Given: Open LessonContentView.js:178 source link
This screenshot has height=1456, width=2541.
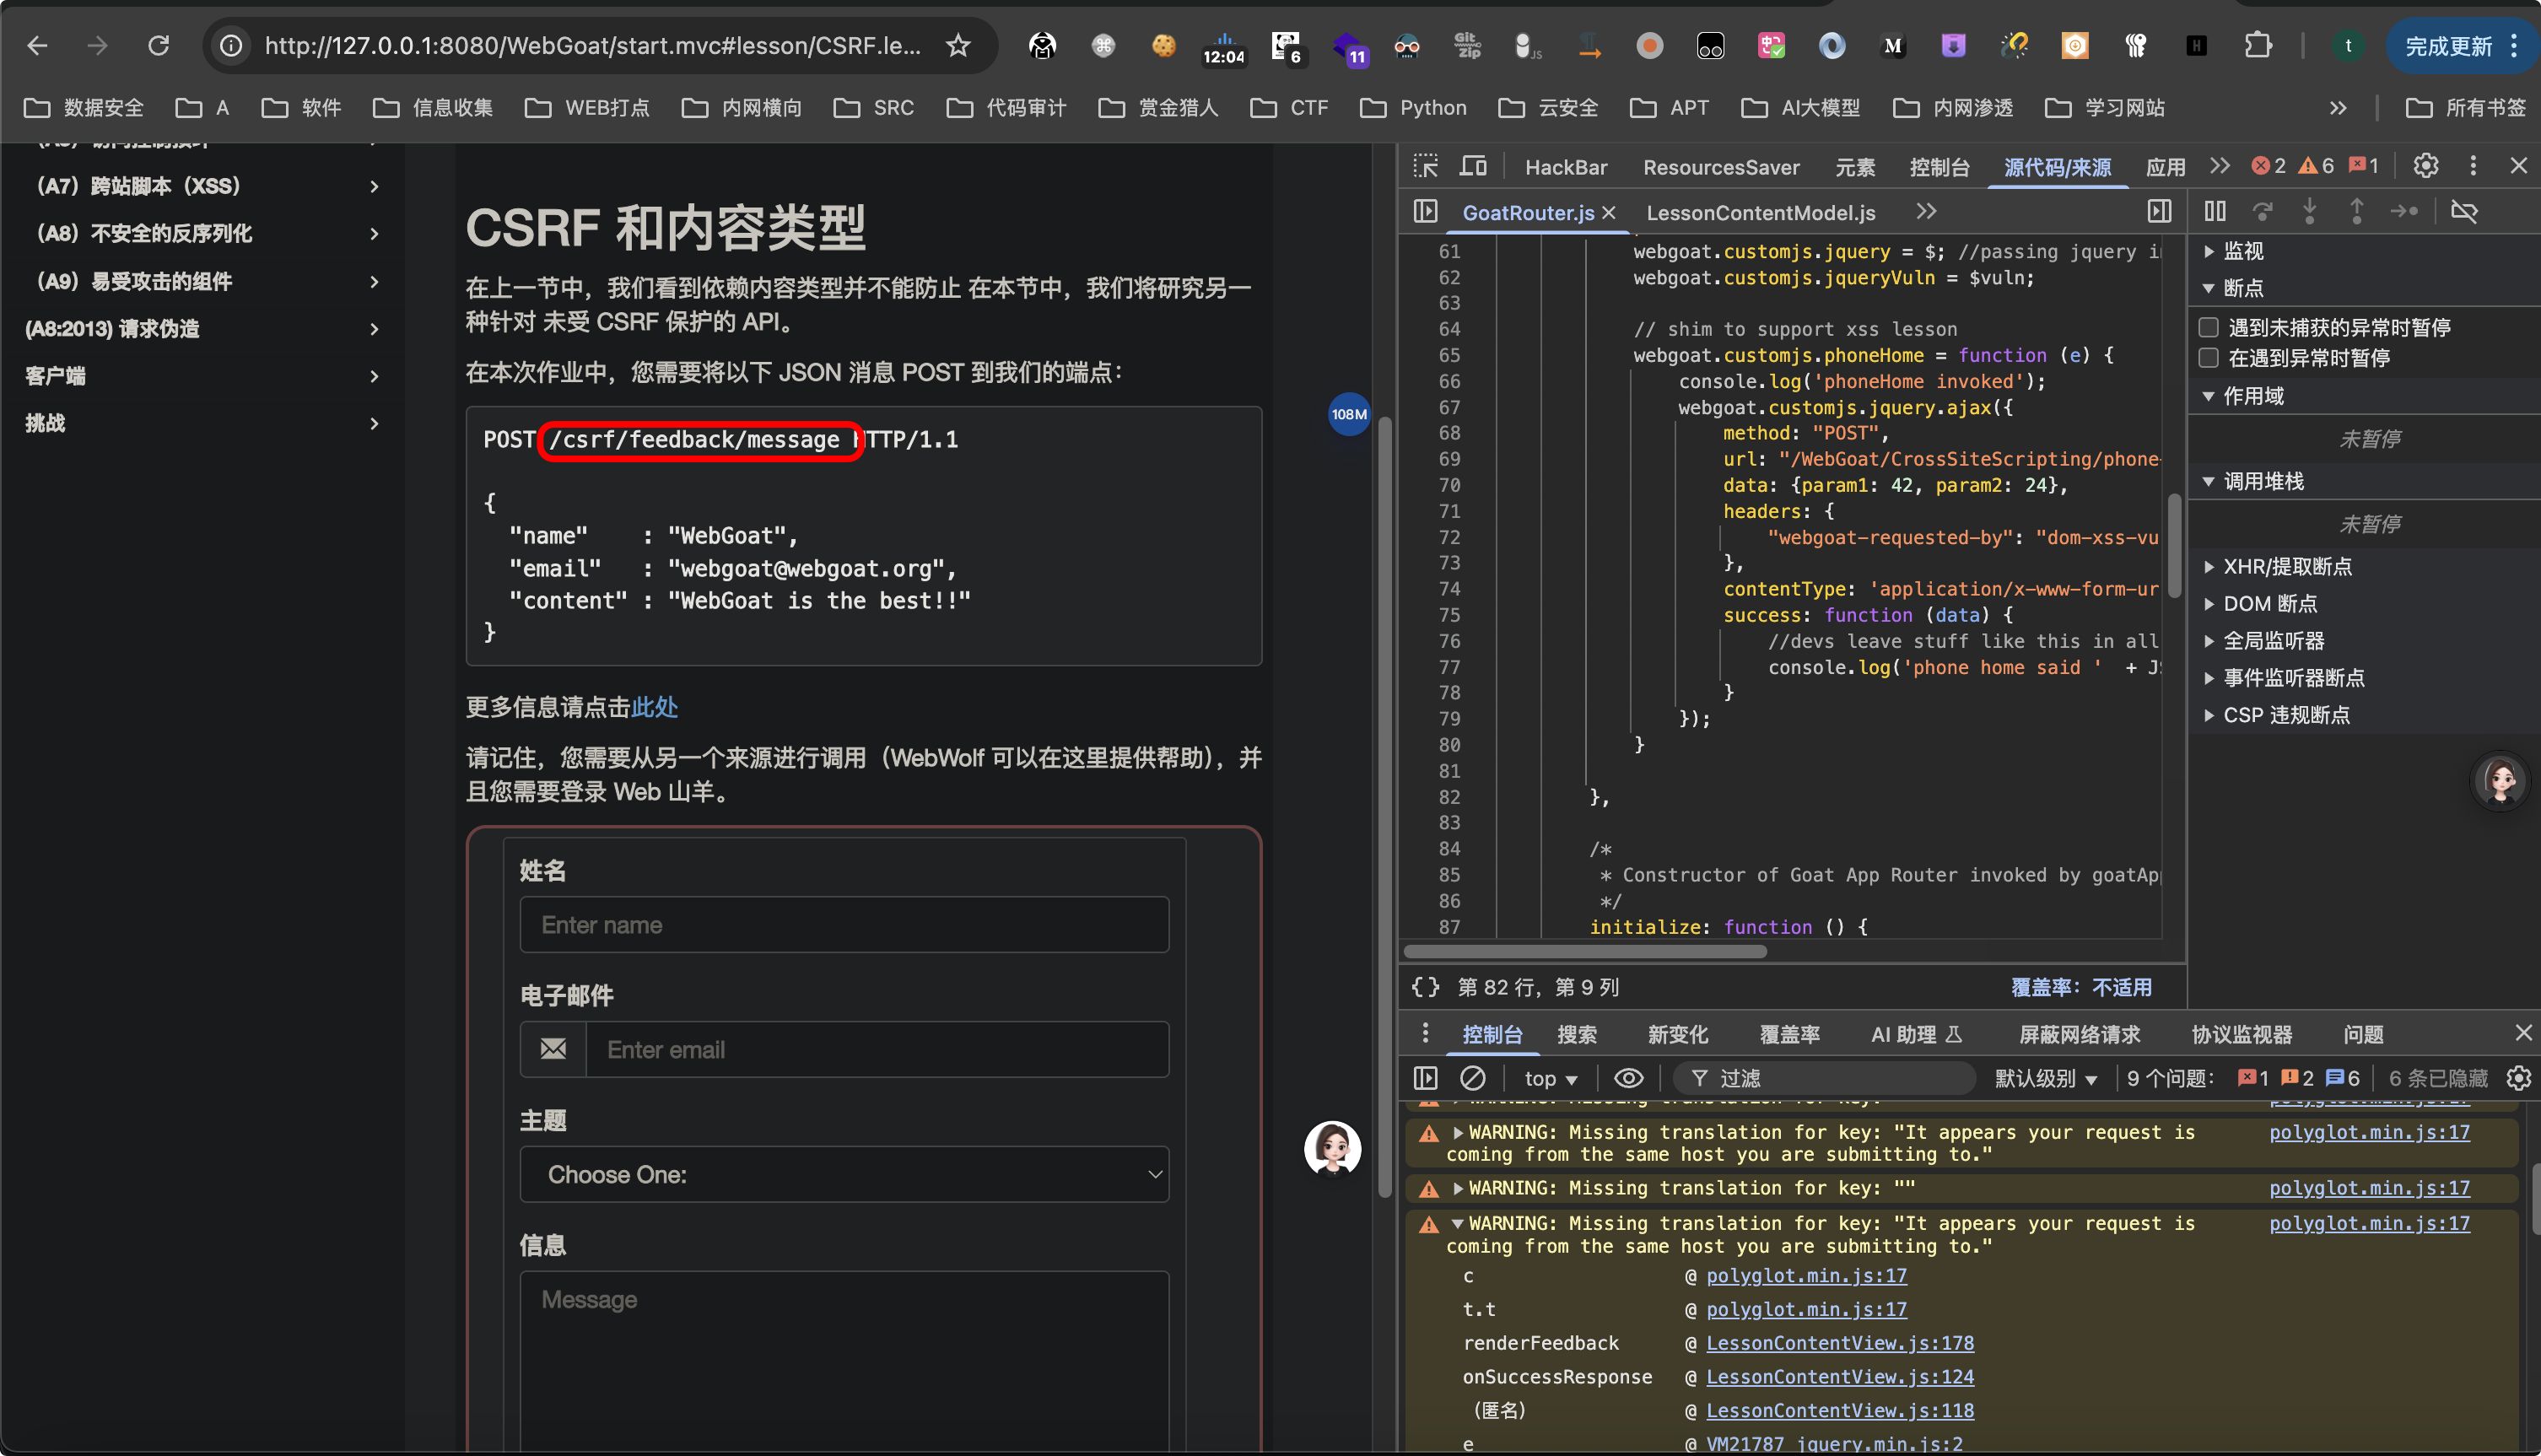Looking at the screenshot, I should [1839, 1343].
